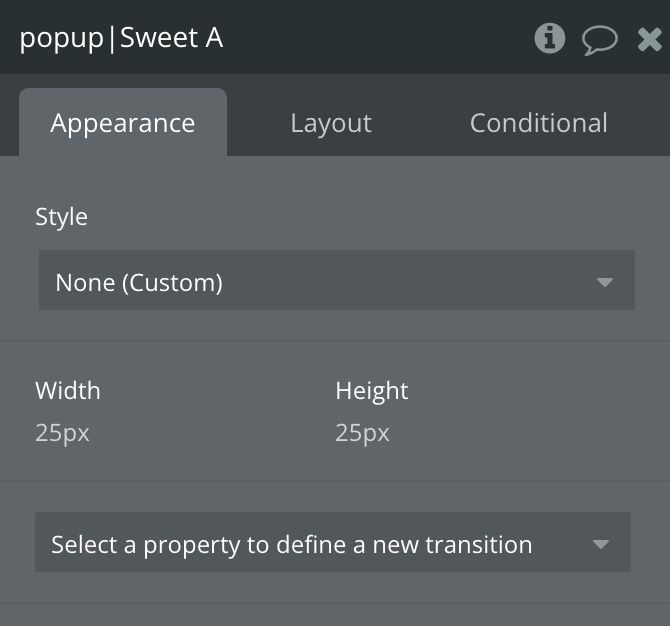The height and width of the screenshot is (626, 670).
Task: Click the 'Select a property' transition text
Action: coord(292,545)
